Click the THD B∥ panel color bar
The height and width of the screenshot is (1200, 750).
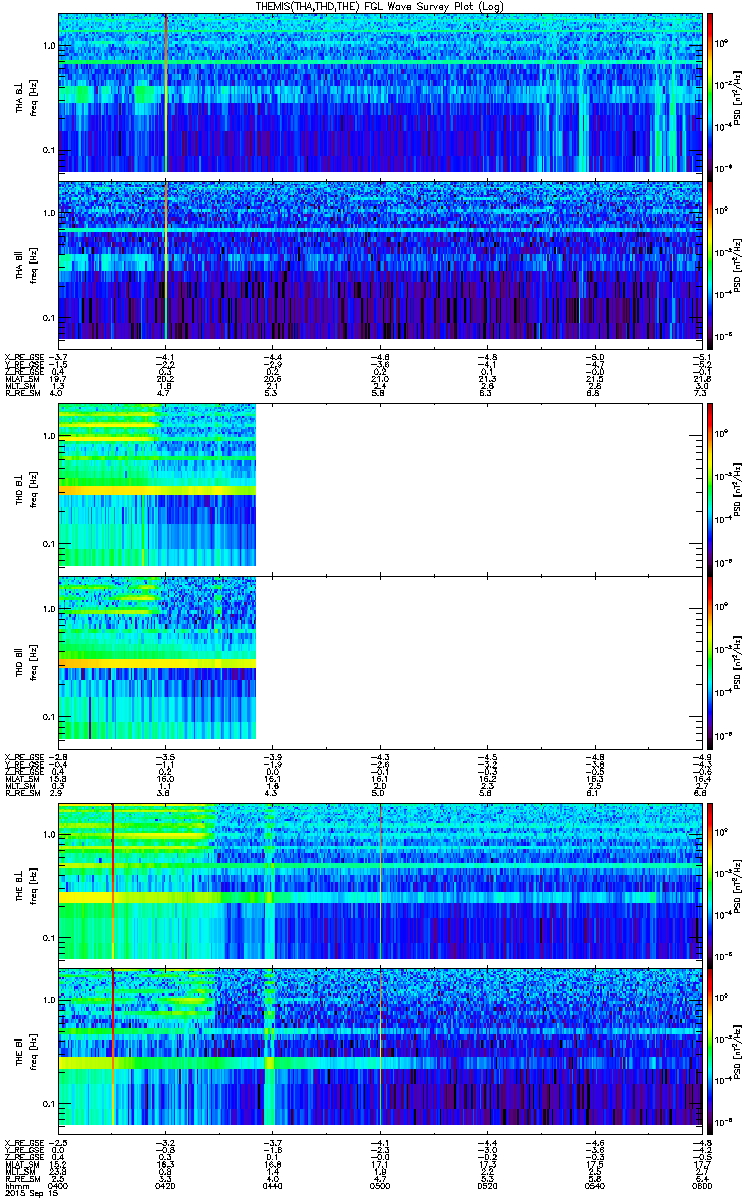click(x=709, y=659)
